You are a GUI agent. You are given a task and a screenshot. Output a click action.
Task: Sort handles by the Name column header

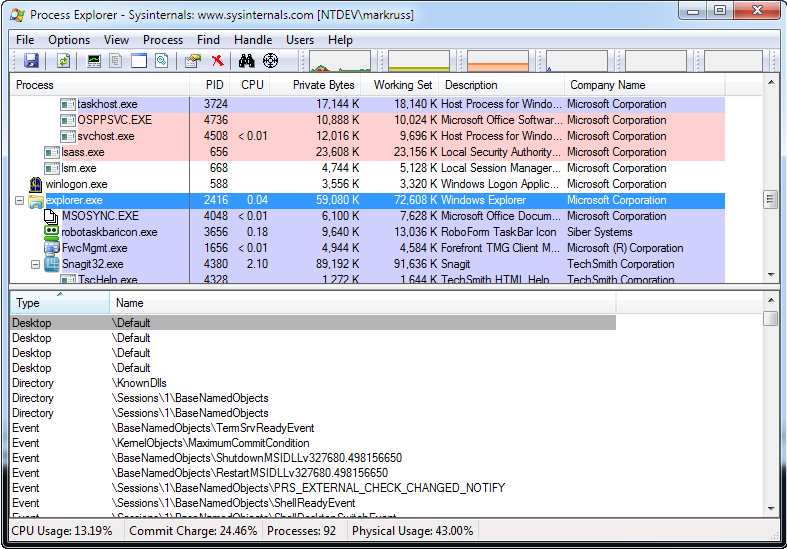[x=363, y=303]
